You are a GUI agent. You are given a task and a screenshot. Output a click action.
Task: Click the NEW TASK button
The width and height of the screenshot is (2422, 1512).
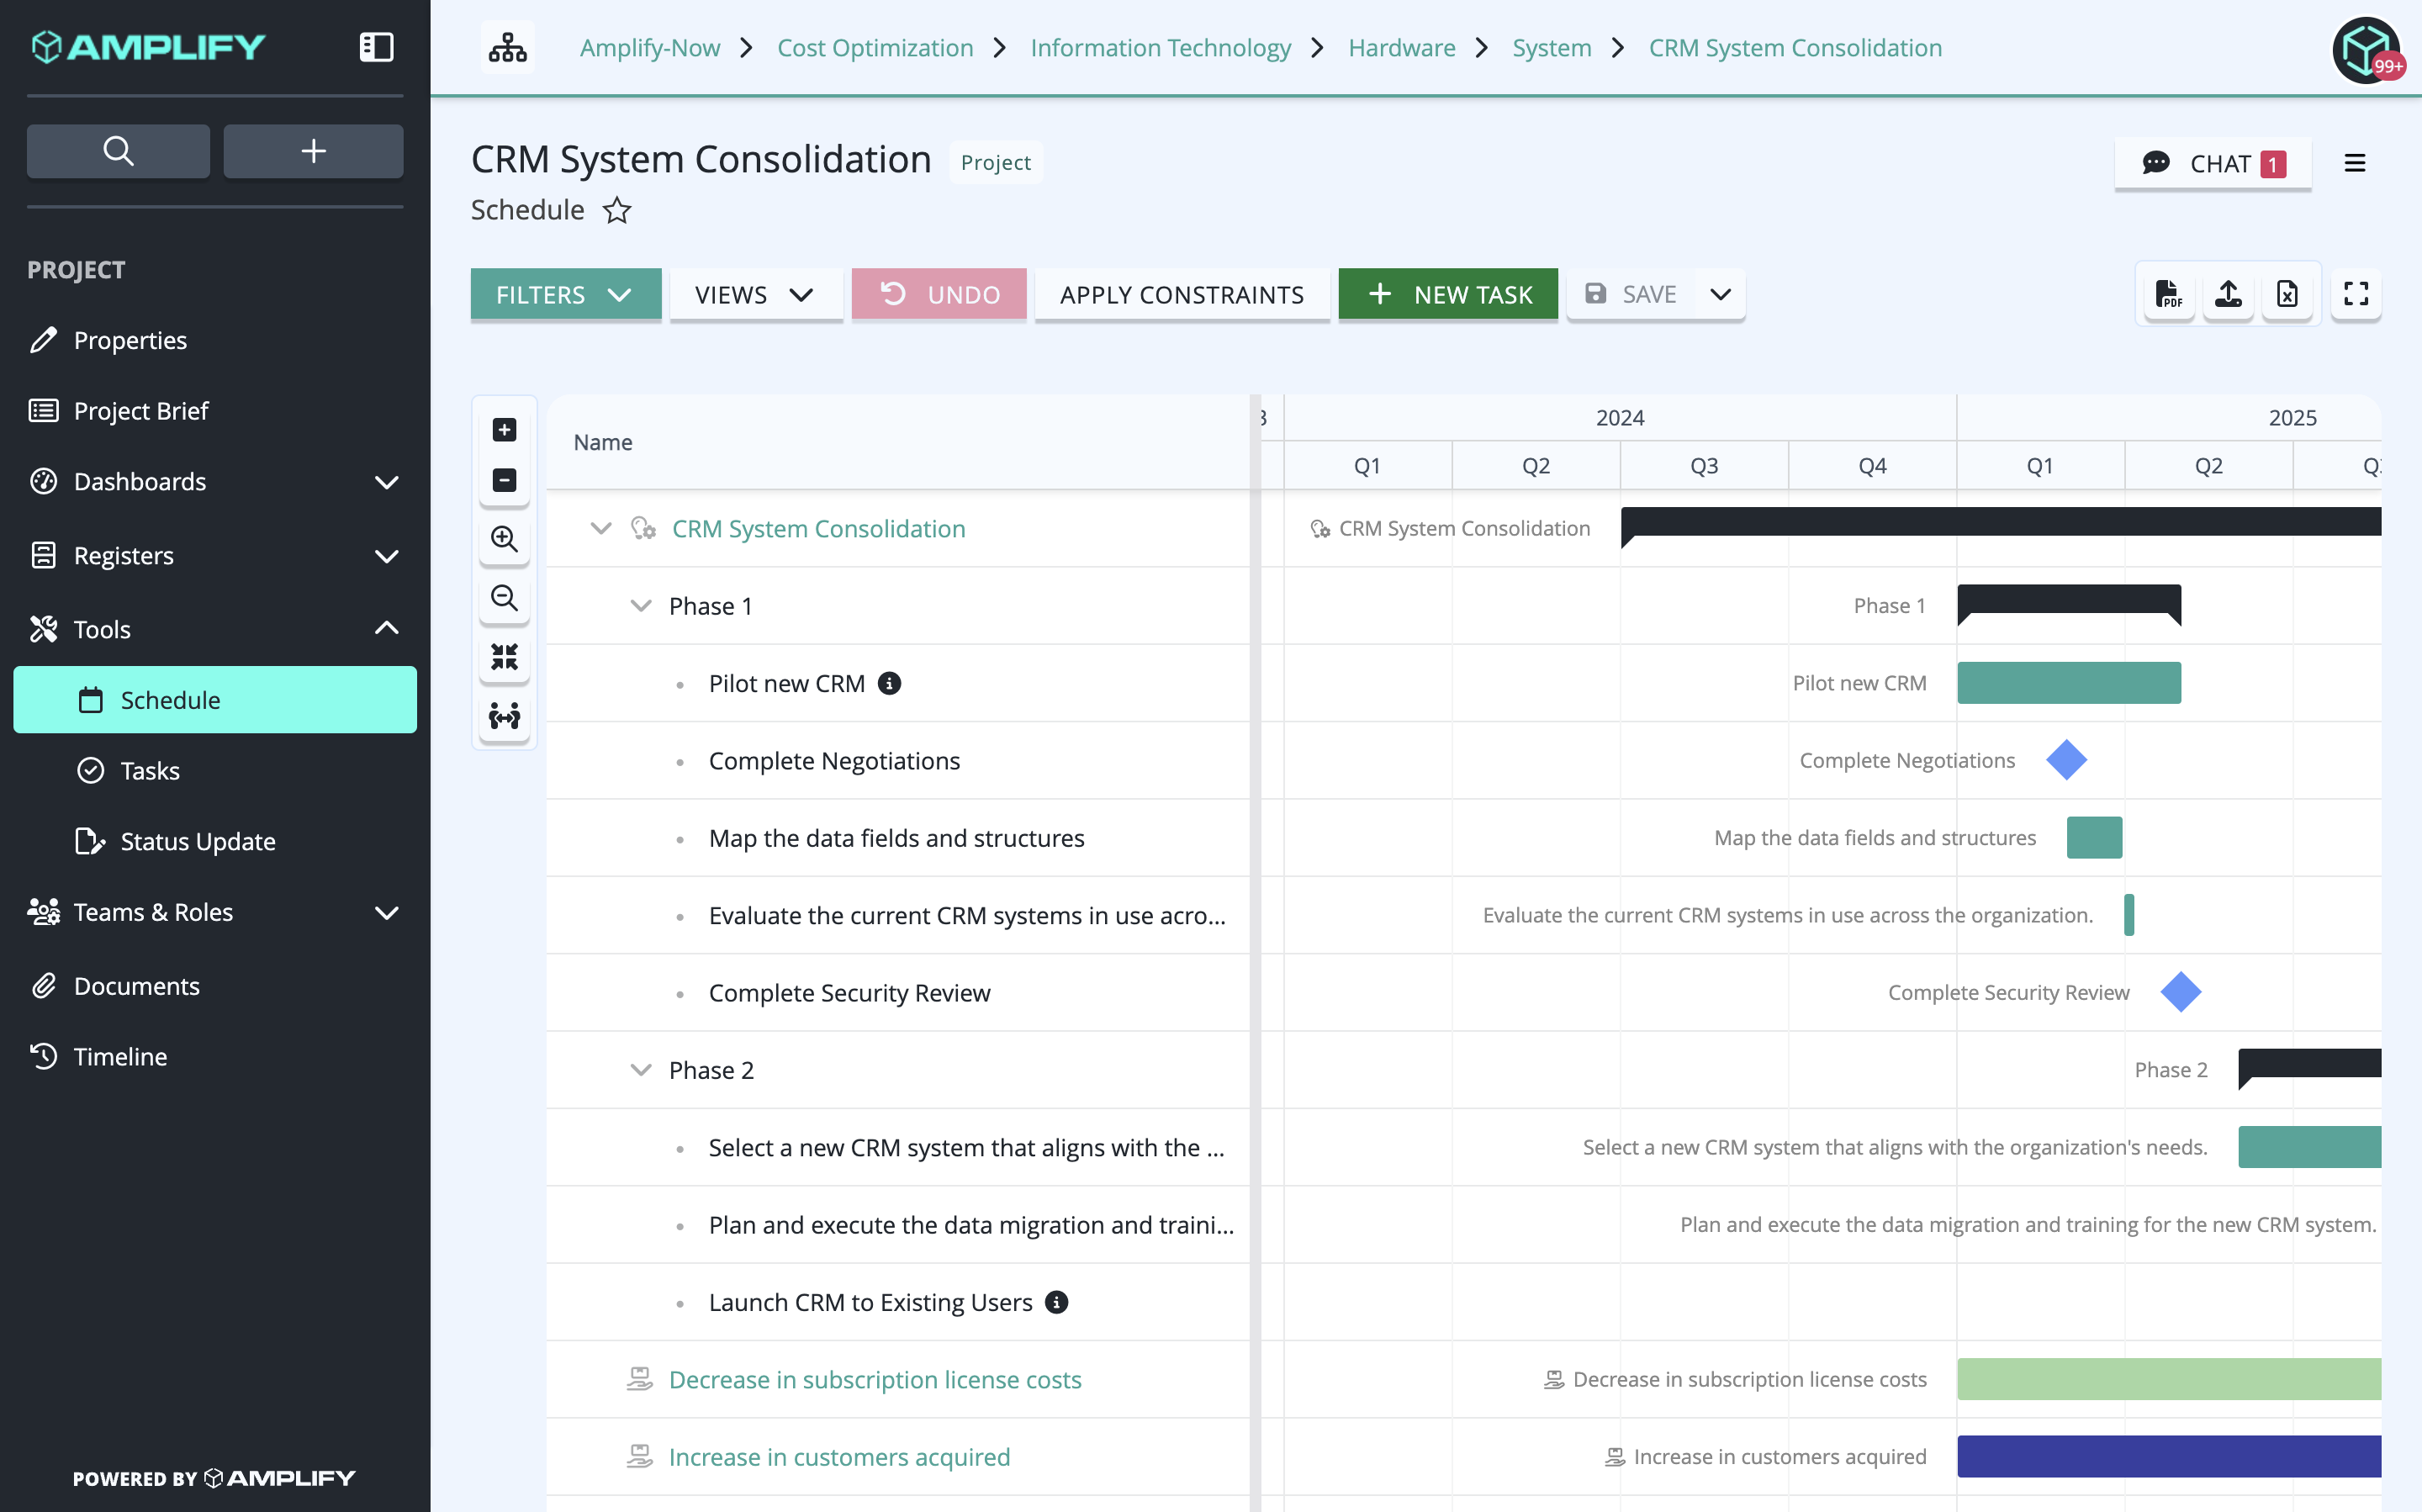(1448, 294)
